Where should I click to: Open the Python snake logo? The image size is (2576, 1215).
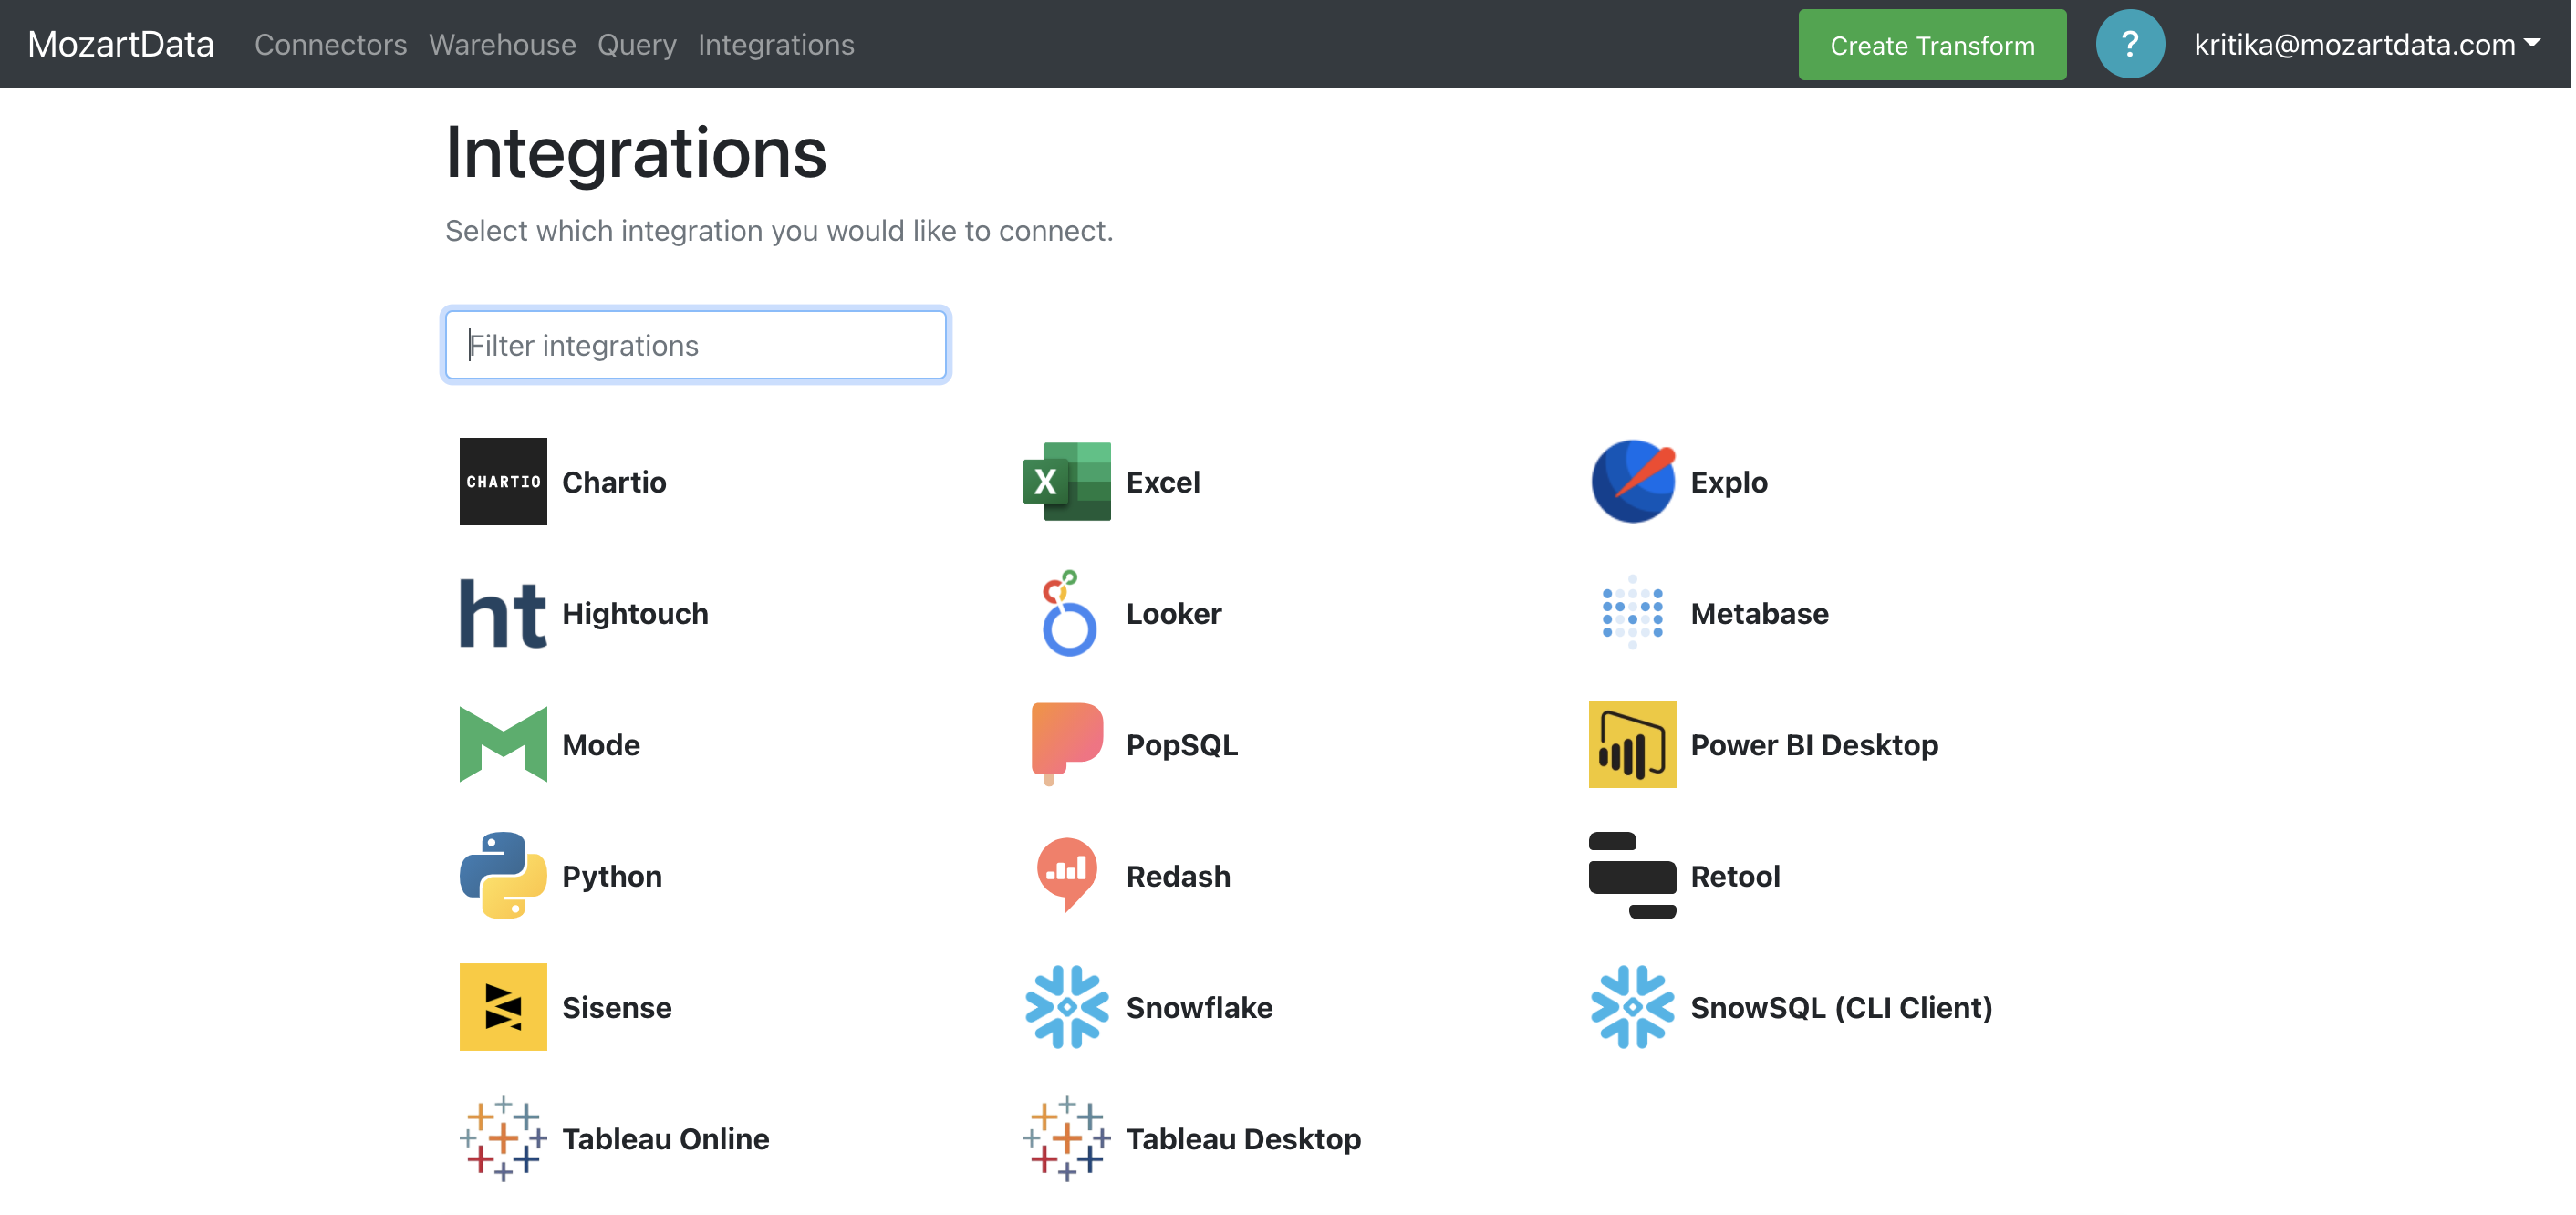(503, 875)
